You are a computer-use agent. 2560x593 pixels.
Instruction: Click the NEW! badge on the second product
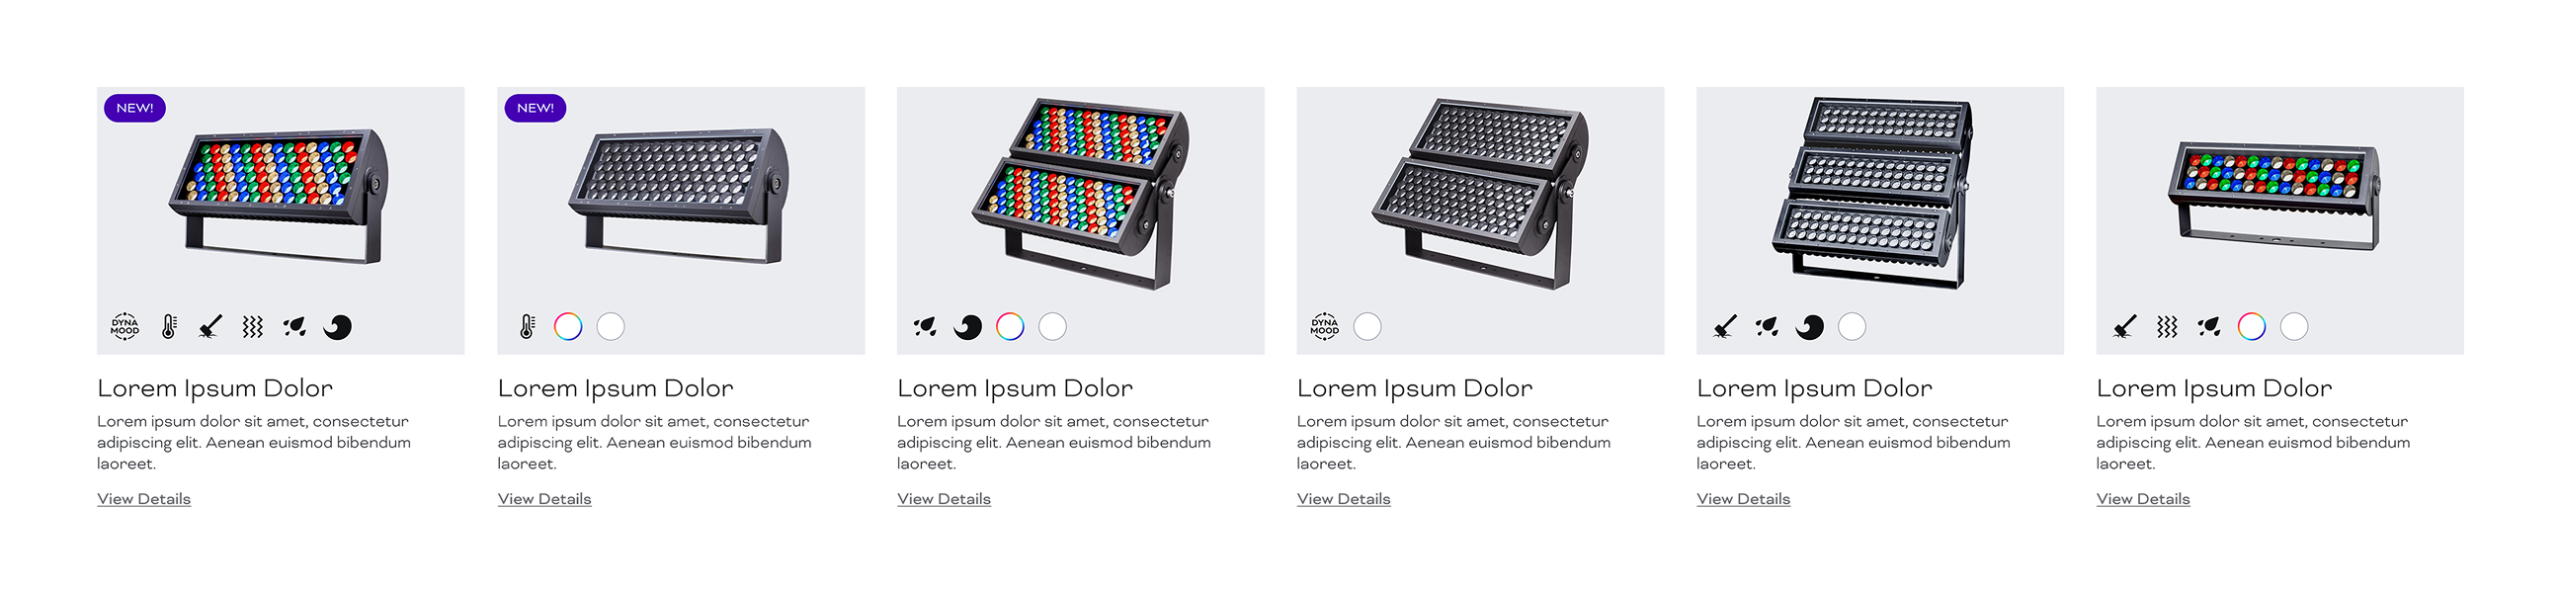[535, 108]
